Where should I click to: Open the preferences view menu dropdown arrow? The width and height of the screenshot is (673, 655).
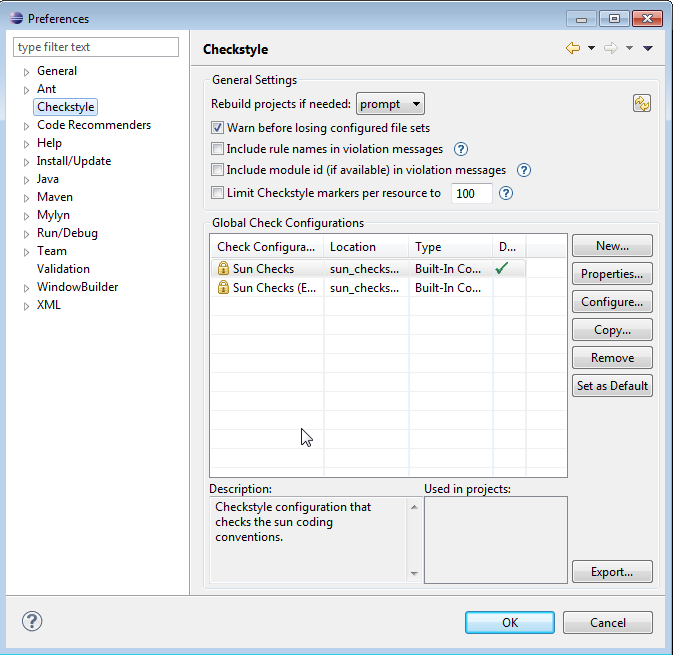[648, 48]
